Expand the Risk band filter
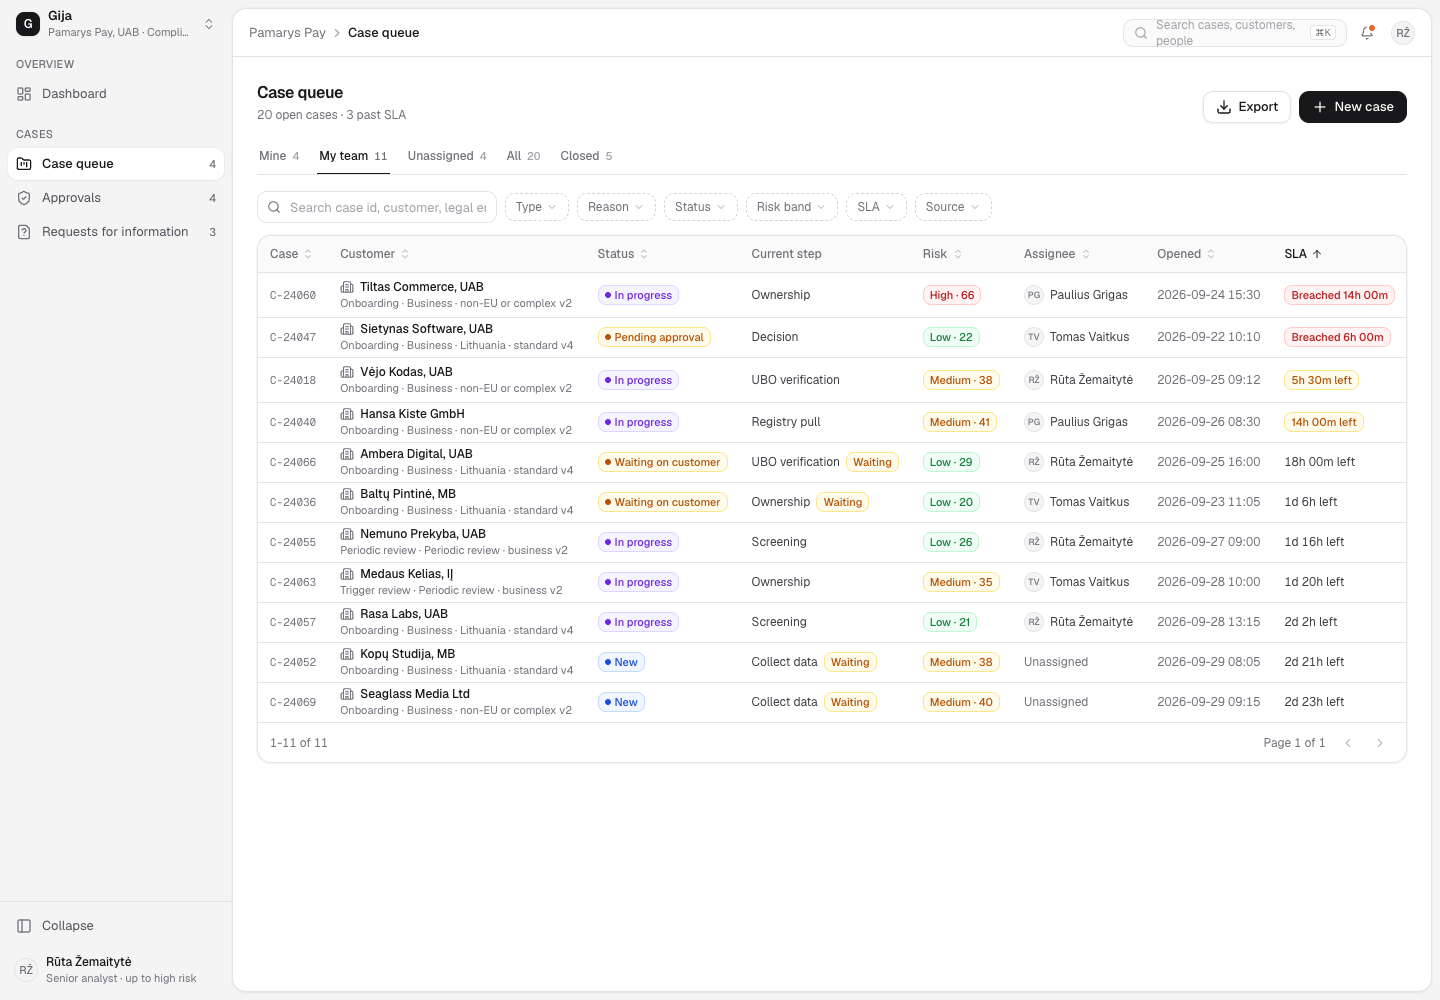The width and height of the screenshot is (1440, 1000). click(x=792, y=207)
